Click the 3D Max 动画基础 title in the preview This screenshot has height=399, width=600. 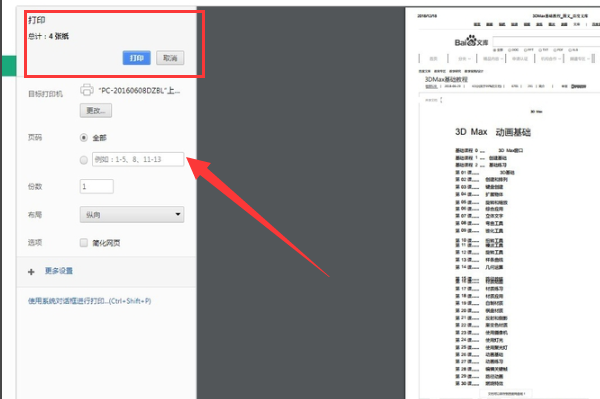click(492, 132)
